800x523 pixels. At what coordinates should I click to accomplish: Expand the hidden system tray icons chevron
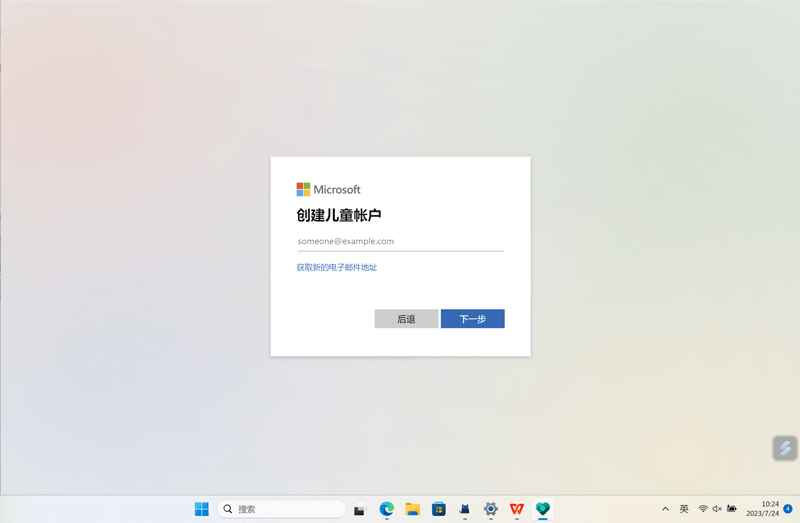click(x=665, y=509)
